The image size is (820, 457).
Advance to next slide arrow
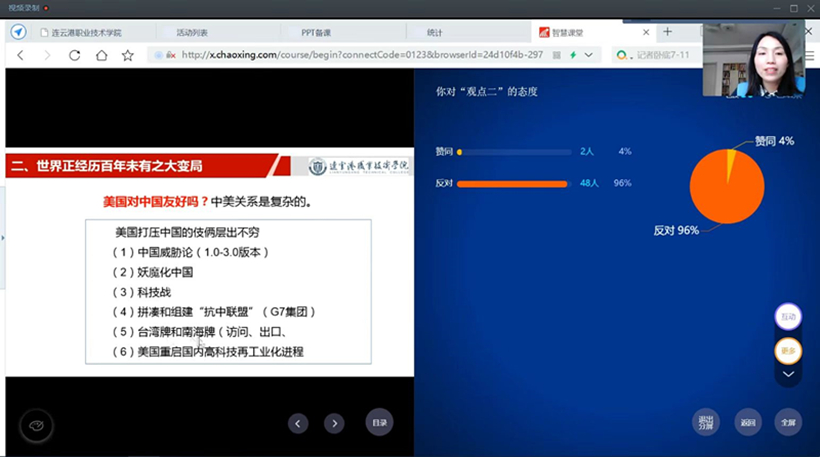tap(334, 423)
